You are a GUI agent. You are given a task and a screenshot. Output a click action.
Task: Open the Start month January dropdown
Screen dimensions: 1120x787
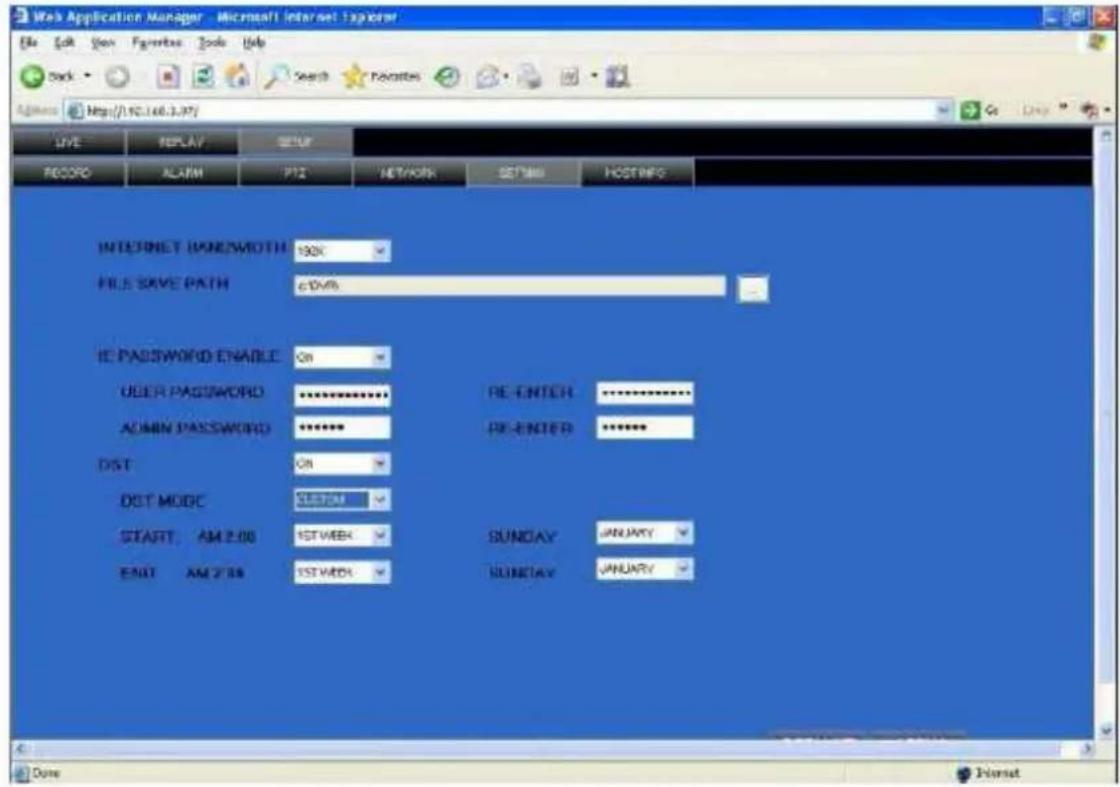coord(683,533)
